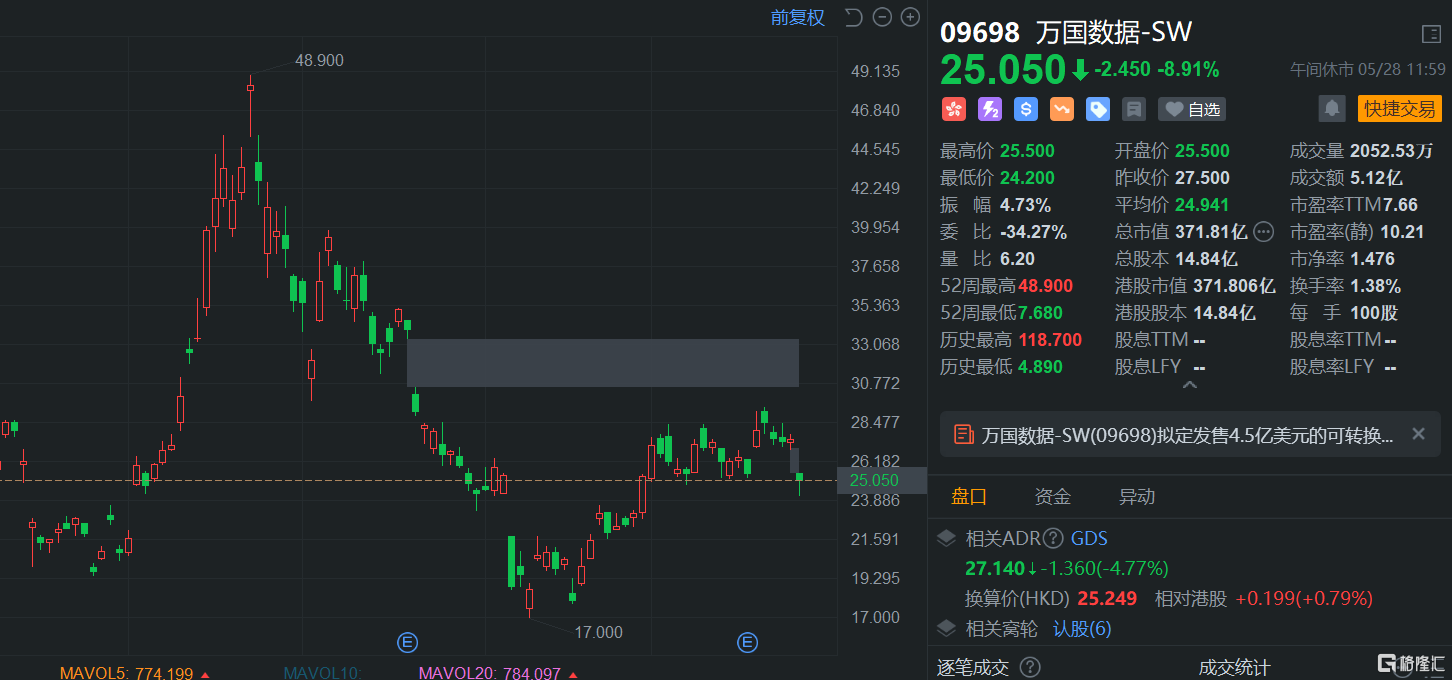Click the MAVOL20 indicator label
Screen dimensions: 1452x680
tap(490, 673)
